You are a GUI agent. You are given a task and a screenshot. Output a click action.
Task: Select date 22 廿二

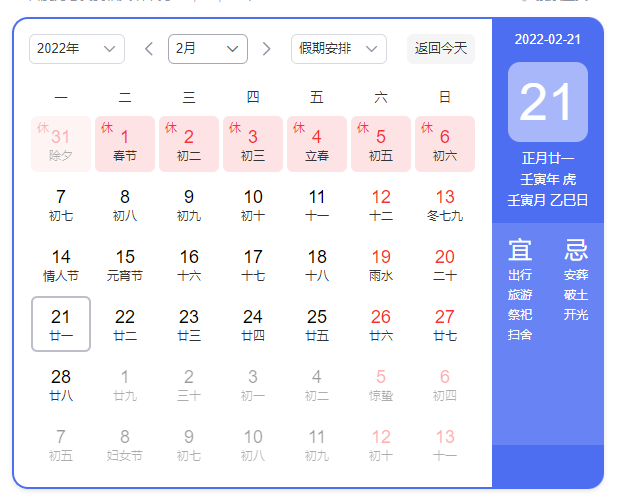[x=125, y=324]
